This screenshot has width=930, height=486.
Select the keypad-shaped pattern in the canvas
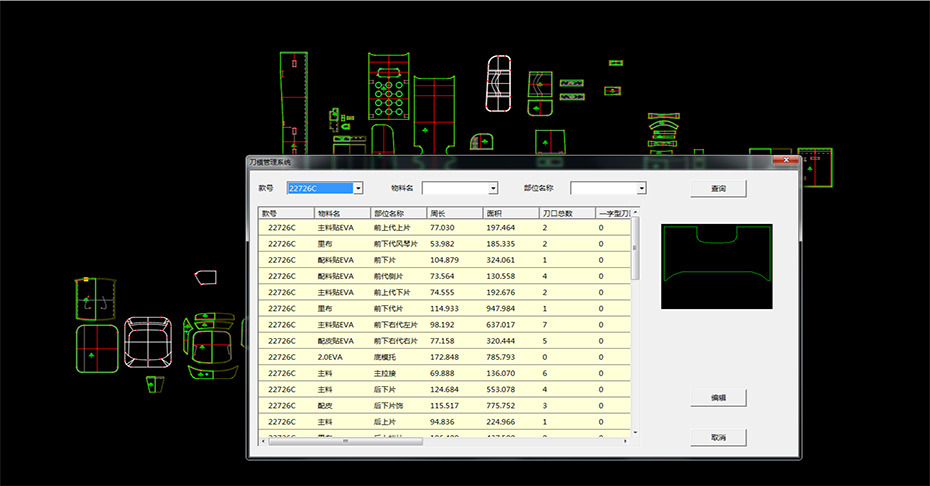(389, 88)
